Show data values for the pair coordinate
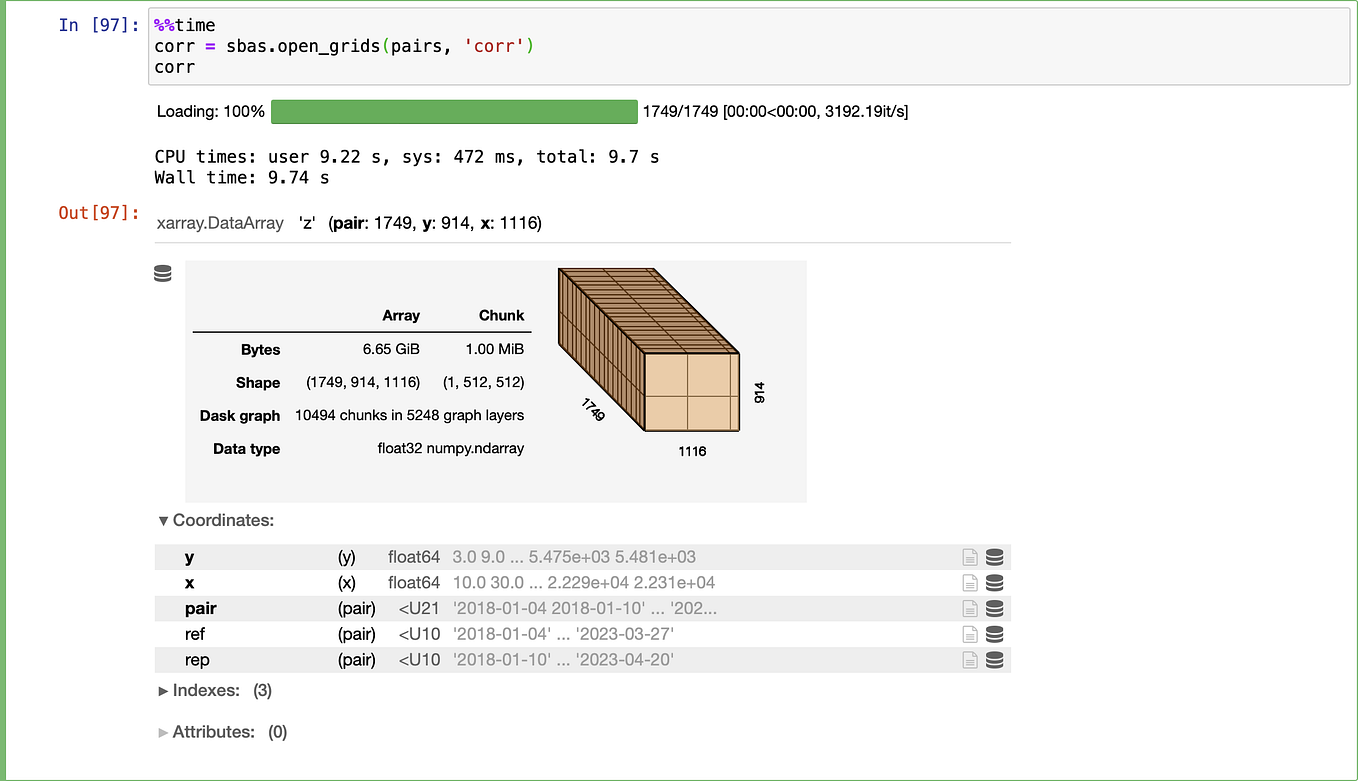Image resolution: width=1358 pixels, height=781 pixels. [x=994, y=608]
